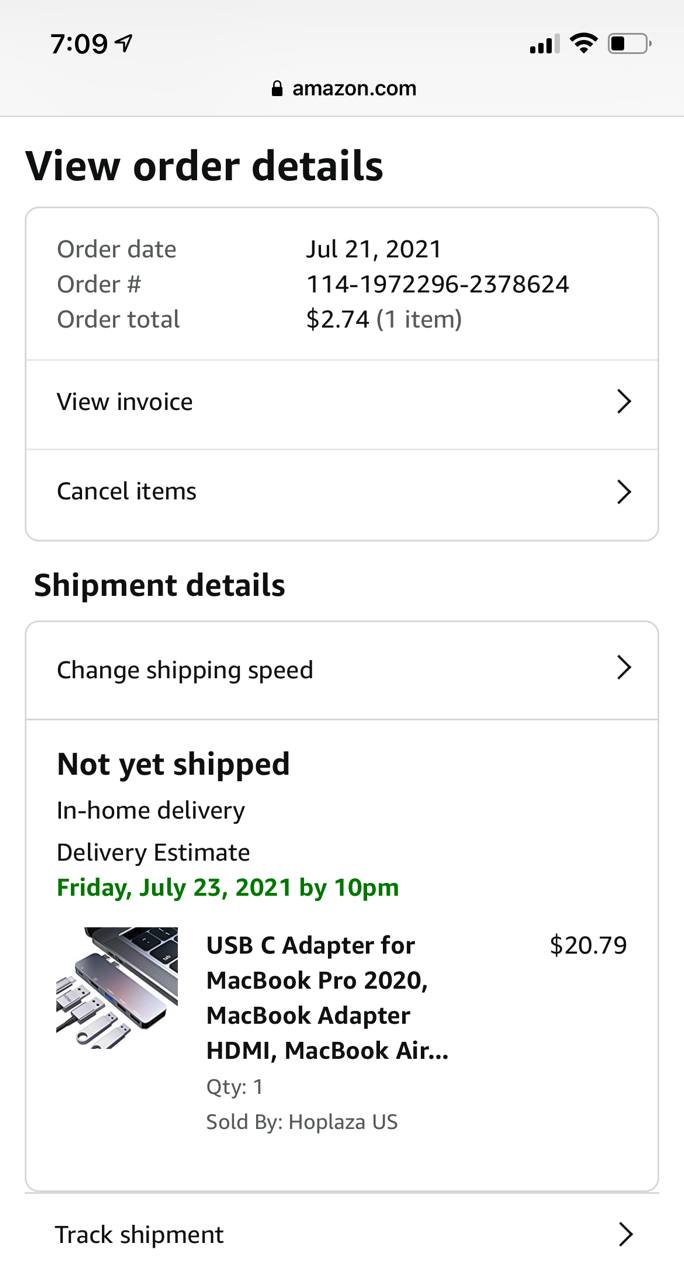Tap the location arrow in status bar
Viewport: 684px width, 1280px height.
click(125, 43)
